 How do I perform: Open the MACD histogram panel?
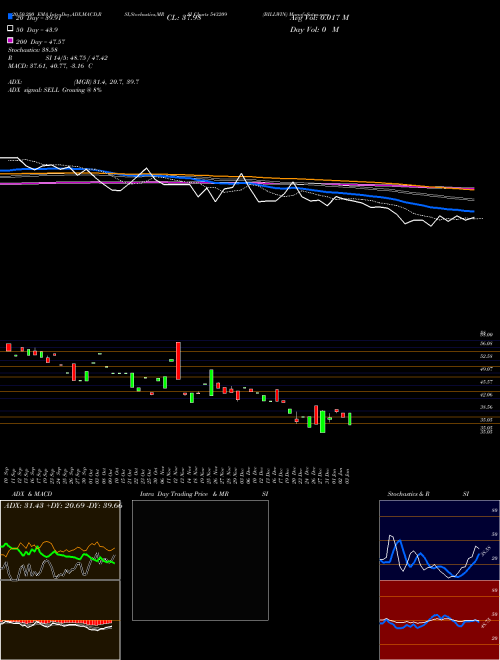point(60,620)
